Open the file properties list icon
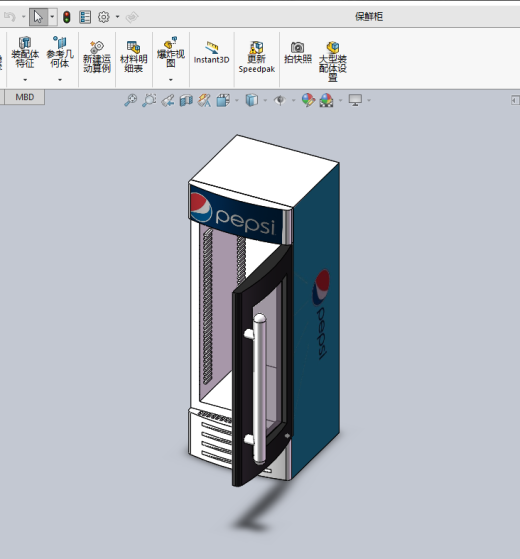 [x=85, y=17]
